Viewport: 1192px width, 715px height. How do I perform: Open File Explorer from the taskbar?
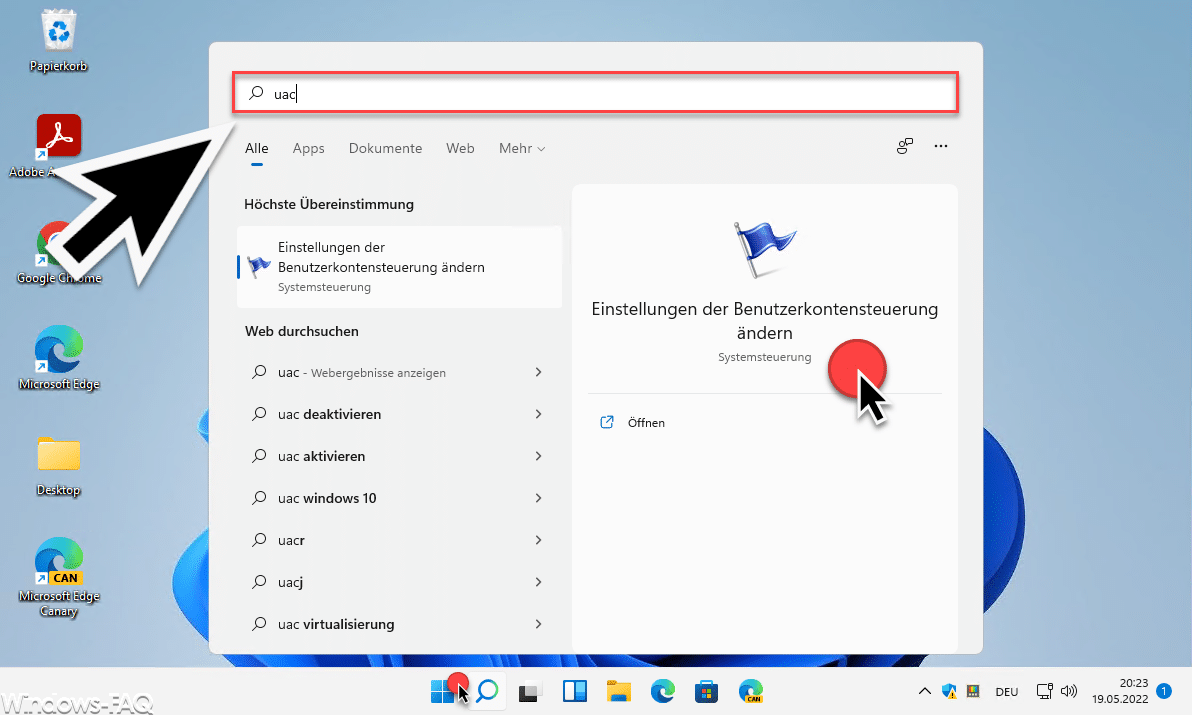619,691
